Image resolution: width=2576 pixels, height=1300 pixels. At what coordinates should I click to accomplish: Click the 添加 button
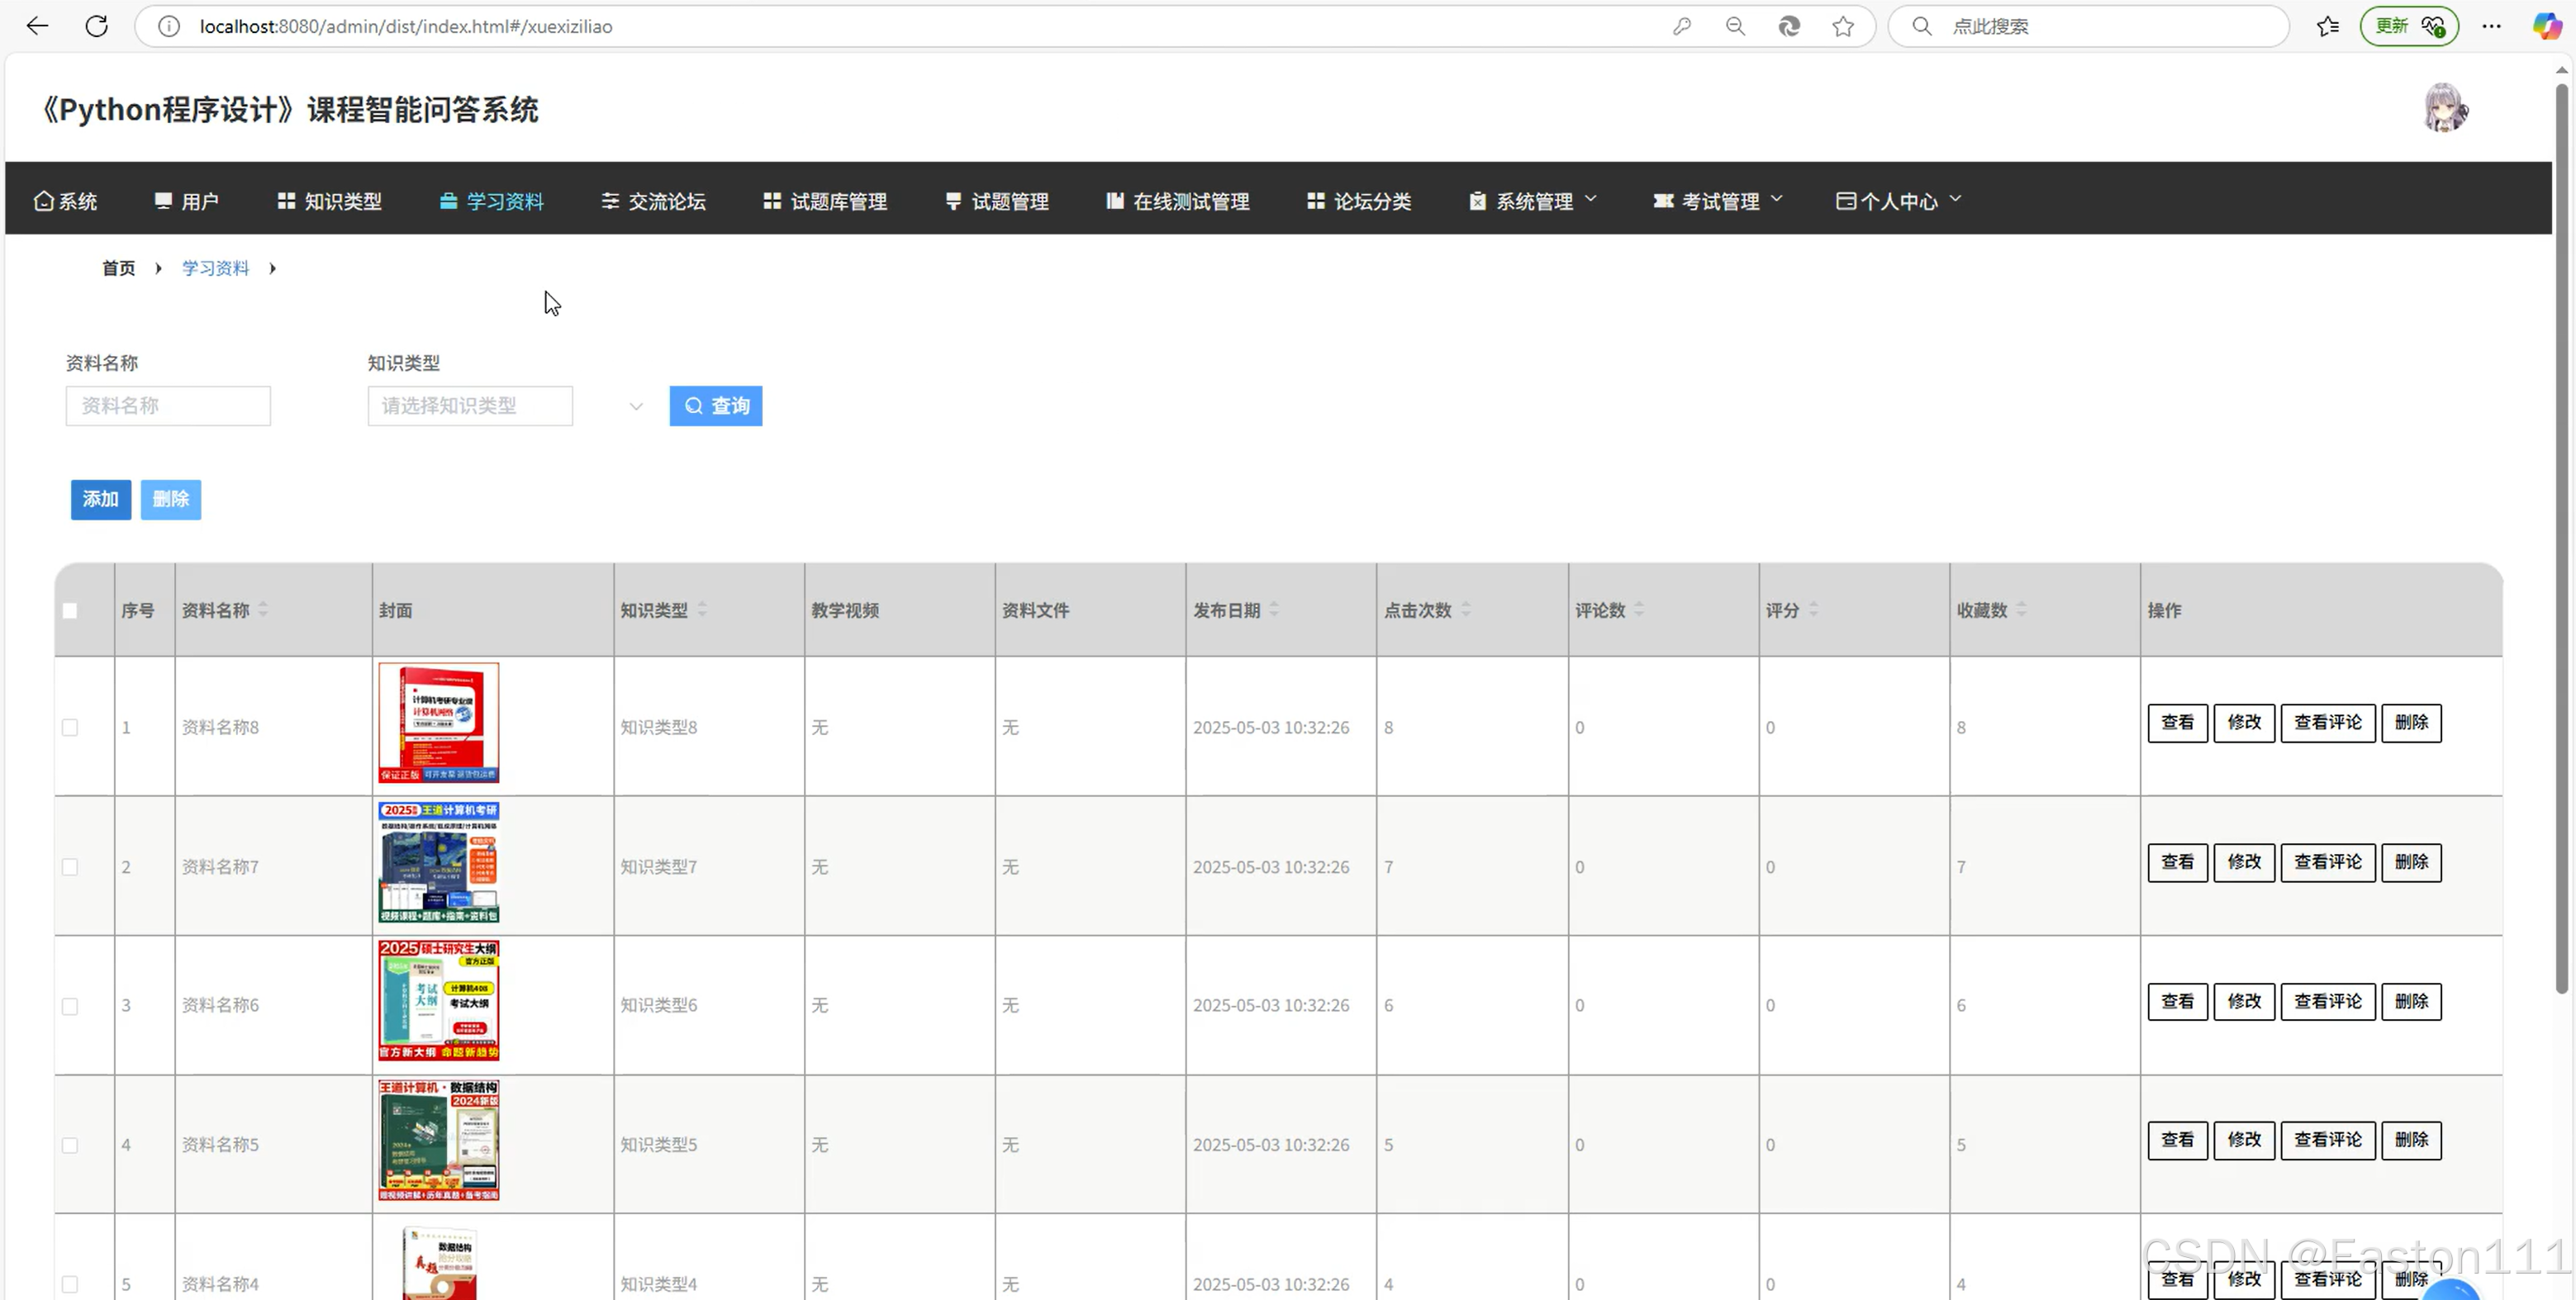coord(100,499)
